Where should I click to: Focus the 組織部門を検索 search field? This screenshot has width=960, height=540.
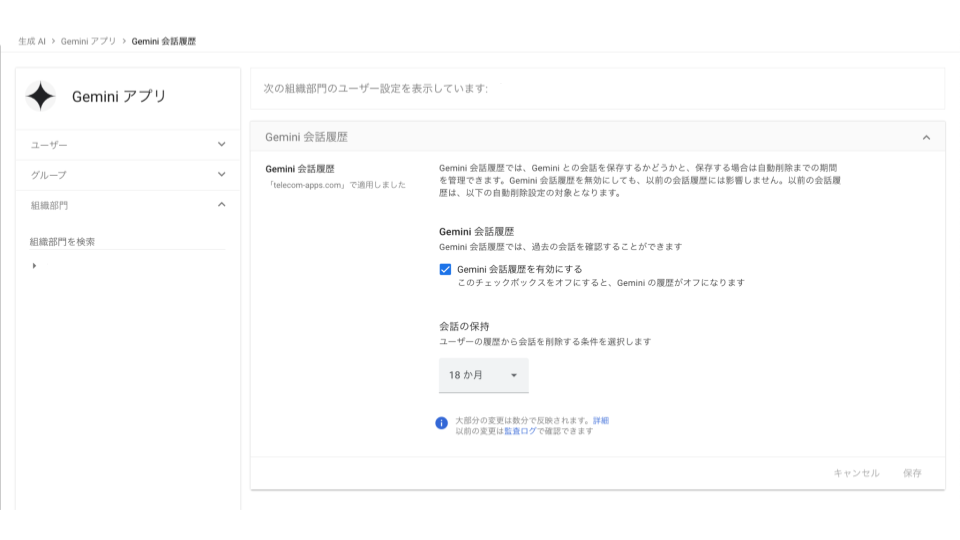[126, 241]
